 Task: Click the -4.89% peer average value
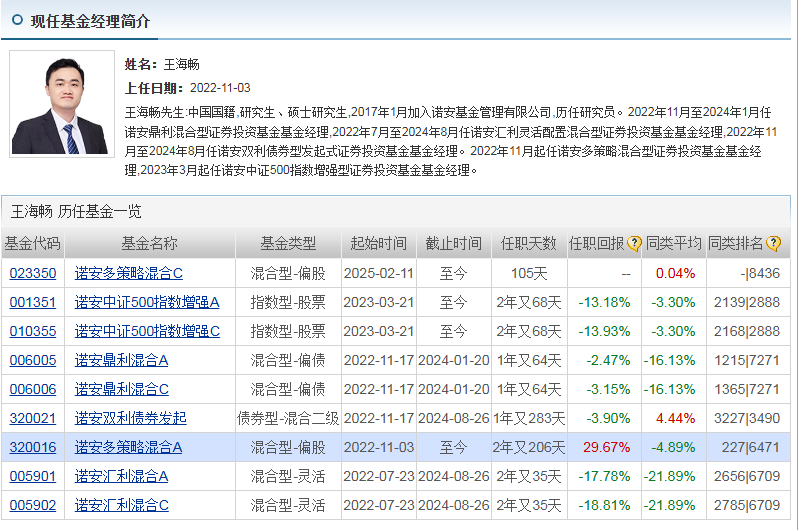[x=673, y=448]
